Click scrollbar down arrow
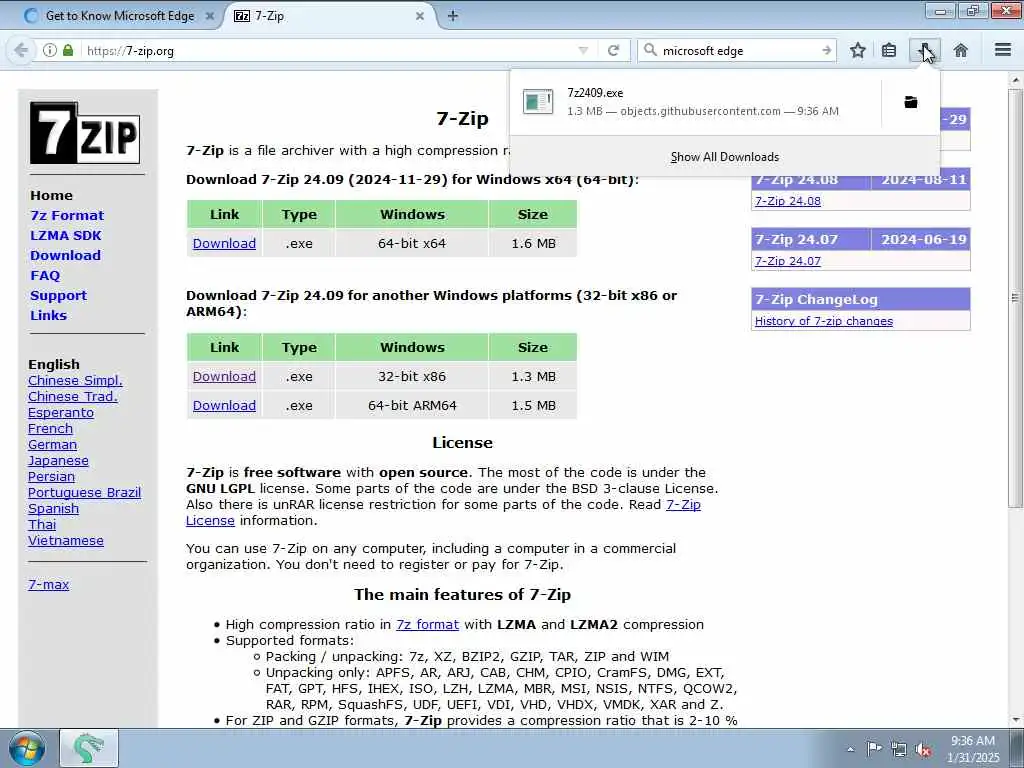This screenshot has width=1024, height=768. [1015, 720]
